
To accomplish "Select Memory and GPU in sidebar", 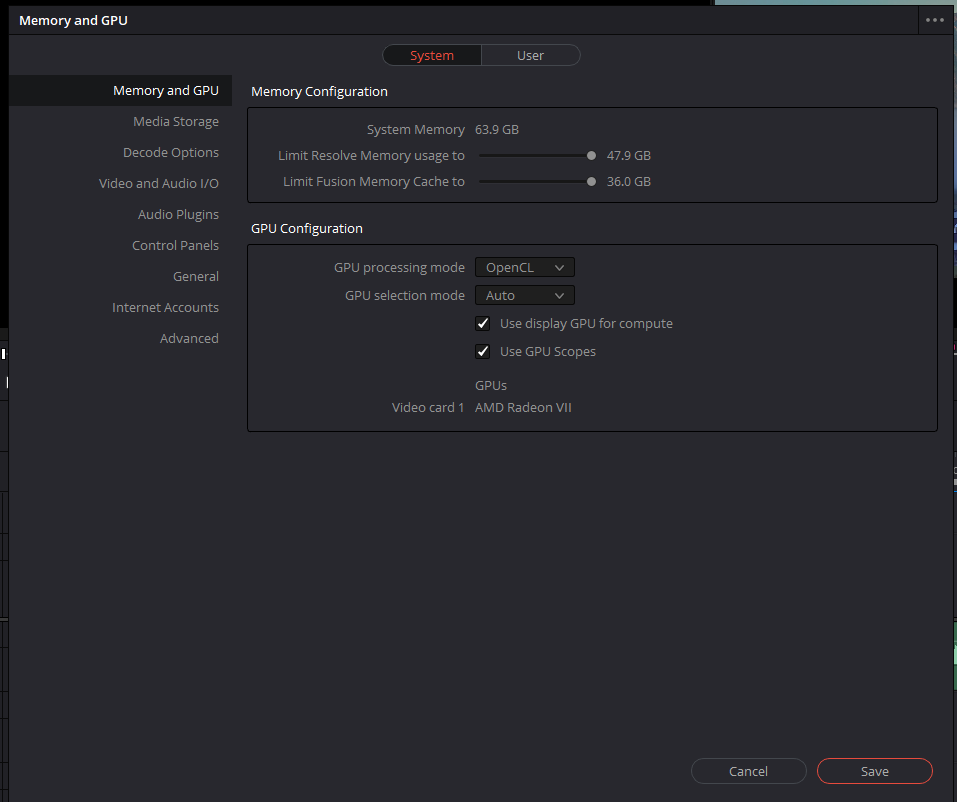I will (120, 90).
